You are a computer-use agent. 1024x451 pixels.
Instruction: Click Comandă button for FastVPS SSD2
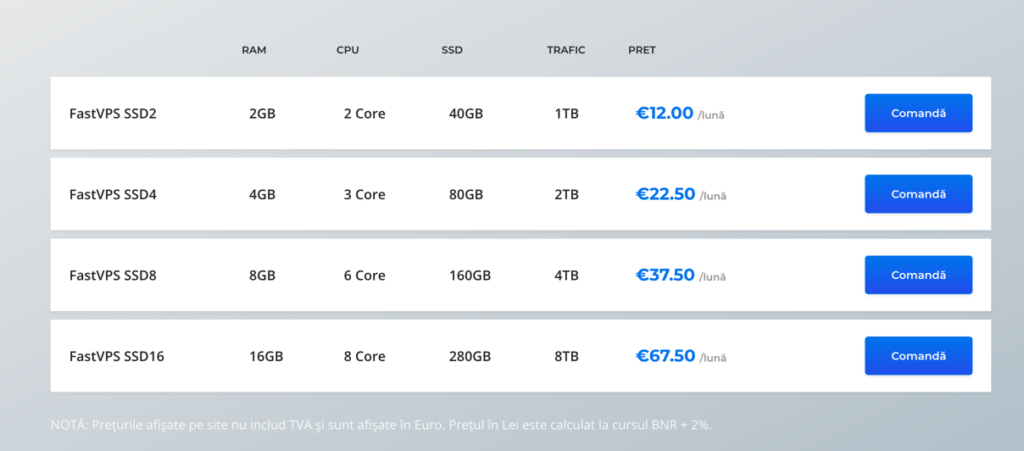click(918, 113)
